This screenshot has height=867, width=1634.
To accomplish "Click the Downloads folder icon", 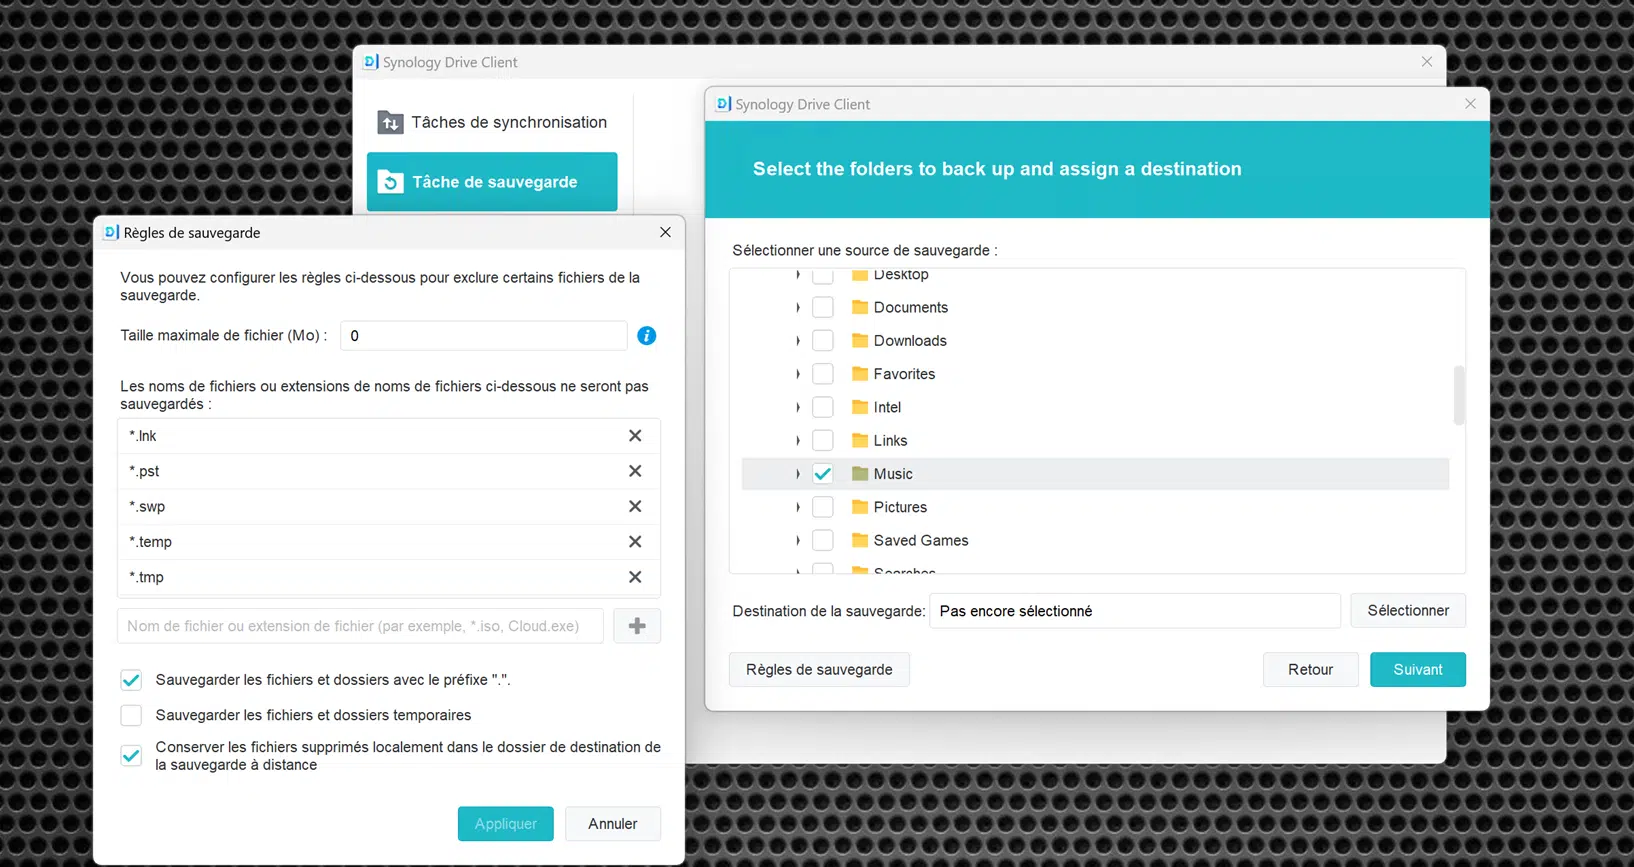I will pyautogui.click(x=860, y=340).
